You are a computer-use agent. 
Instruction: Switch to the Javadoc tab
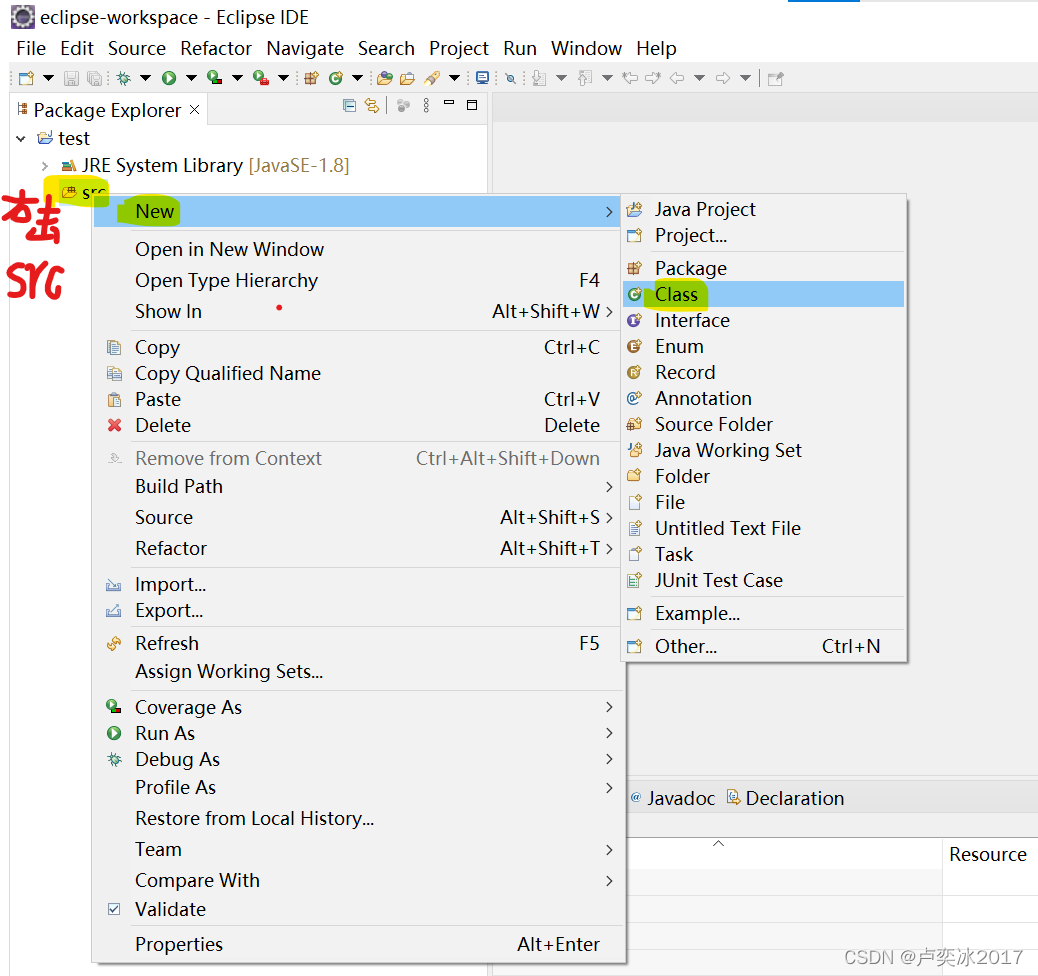coord(673,799)
